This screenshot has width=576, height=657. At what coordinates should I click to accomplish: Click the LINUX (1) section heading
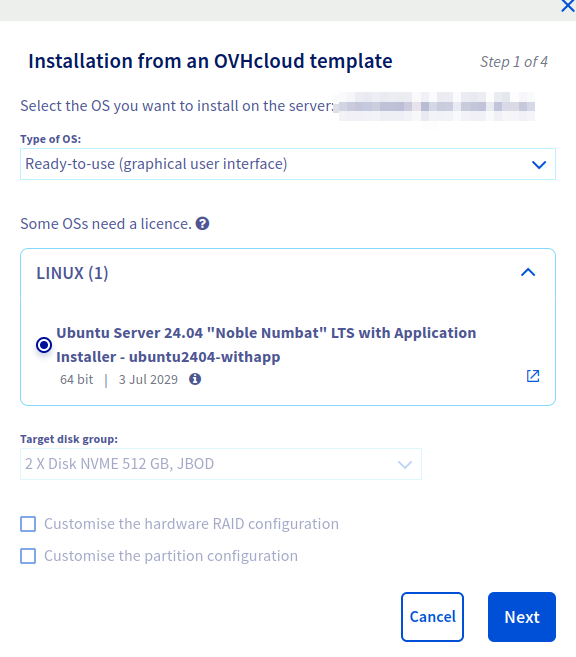[x=72, y=273]
